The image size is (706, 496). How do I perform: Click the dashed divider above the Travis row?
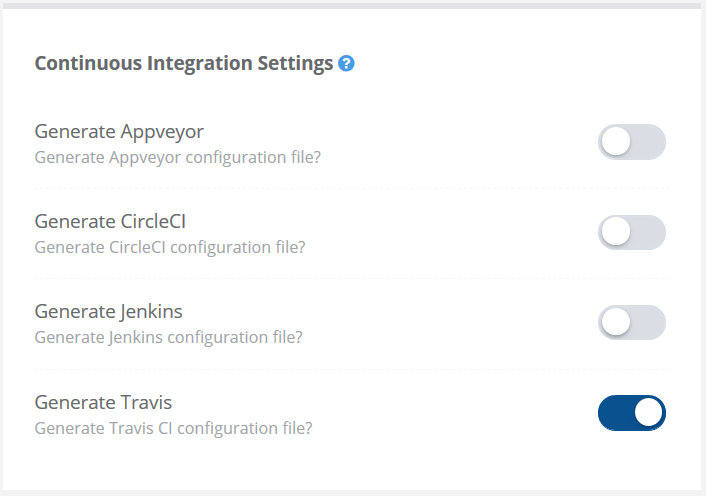352,368
